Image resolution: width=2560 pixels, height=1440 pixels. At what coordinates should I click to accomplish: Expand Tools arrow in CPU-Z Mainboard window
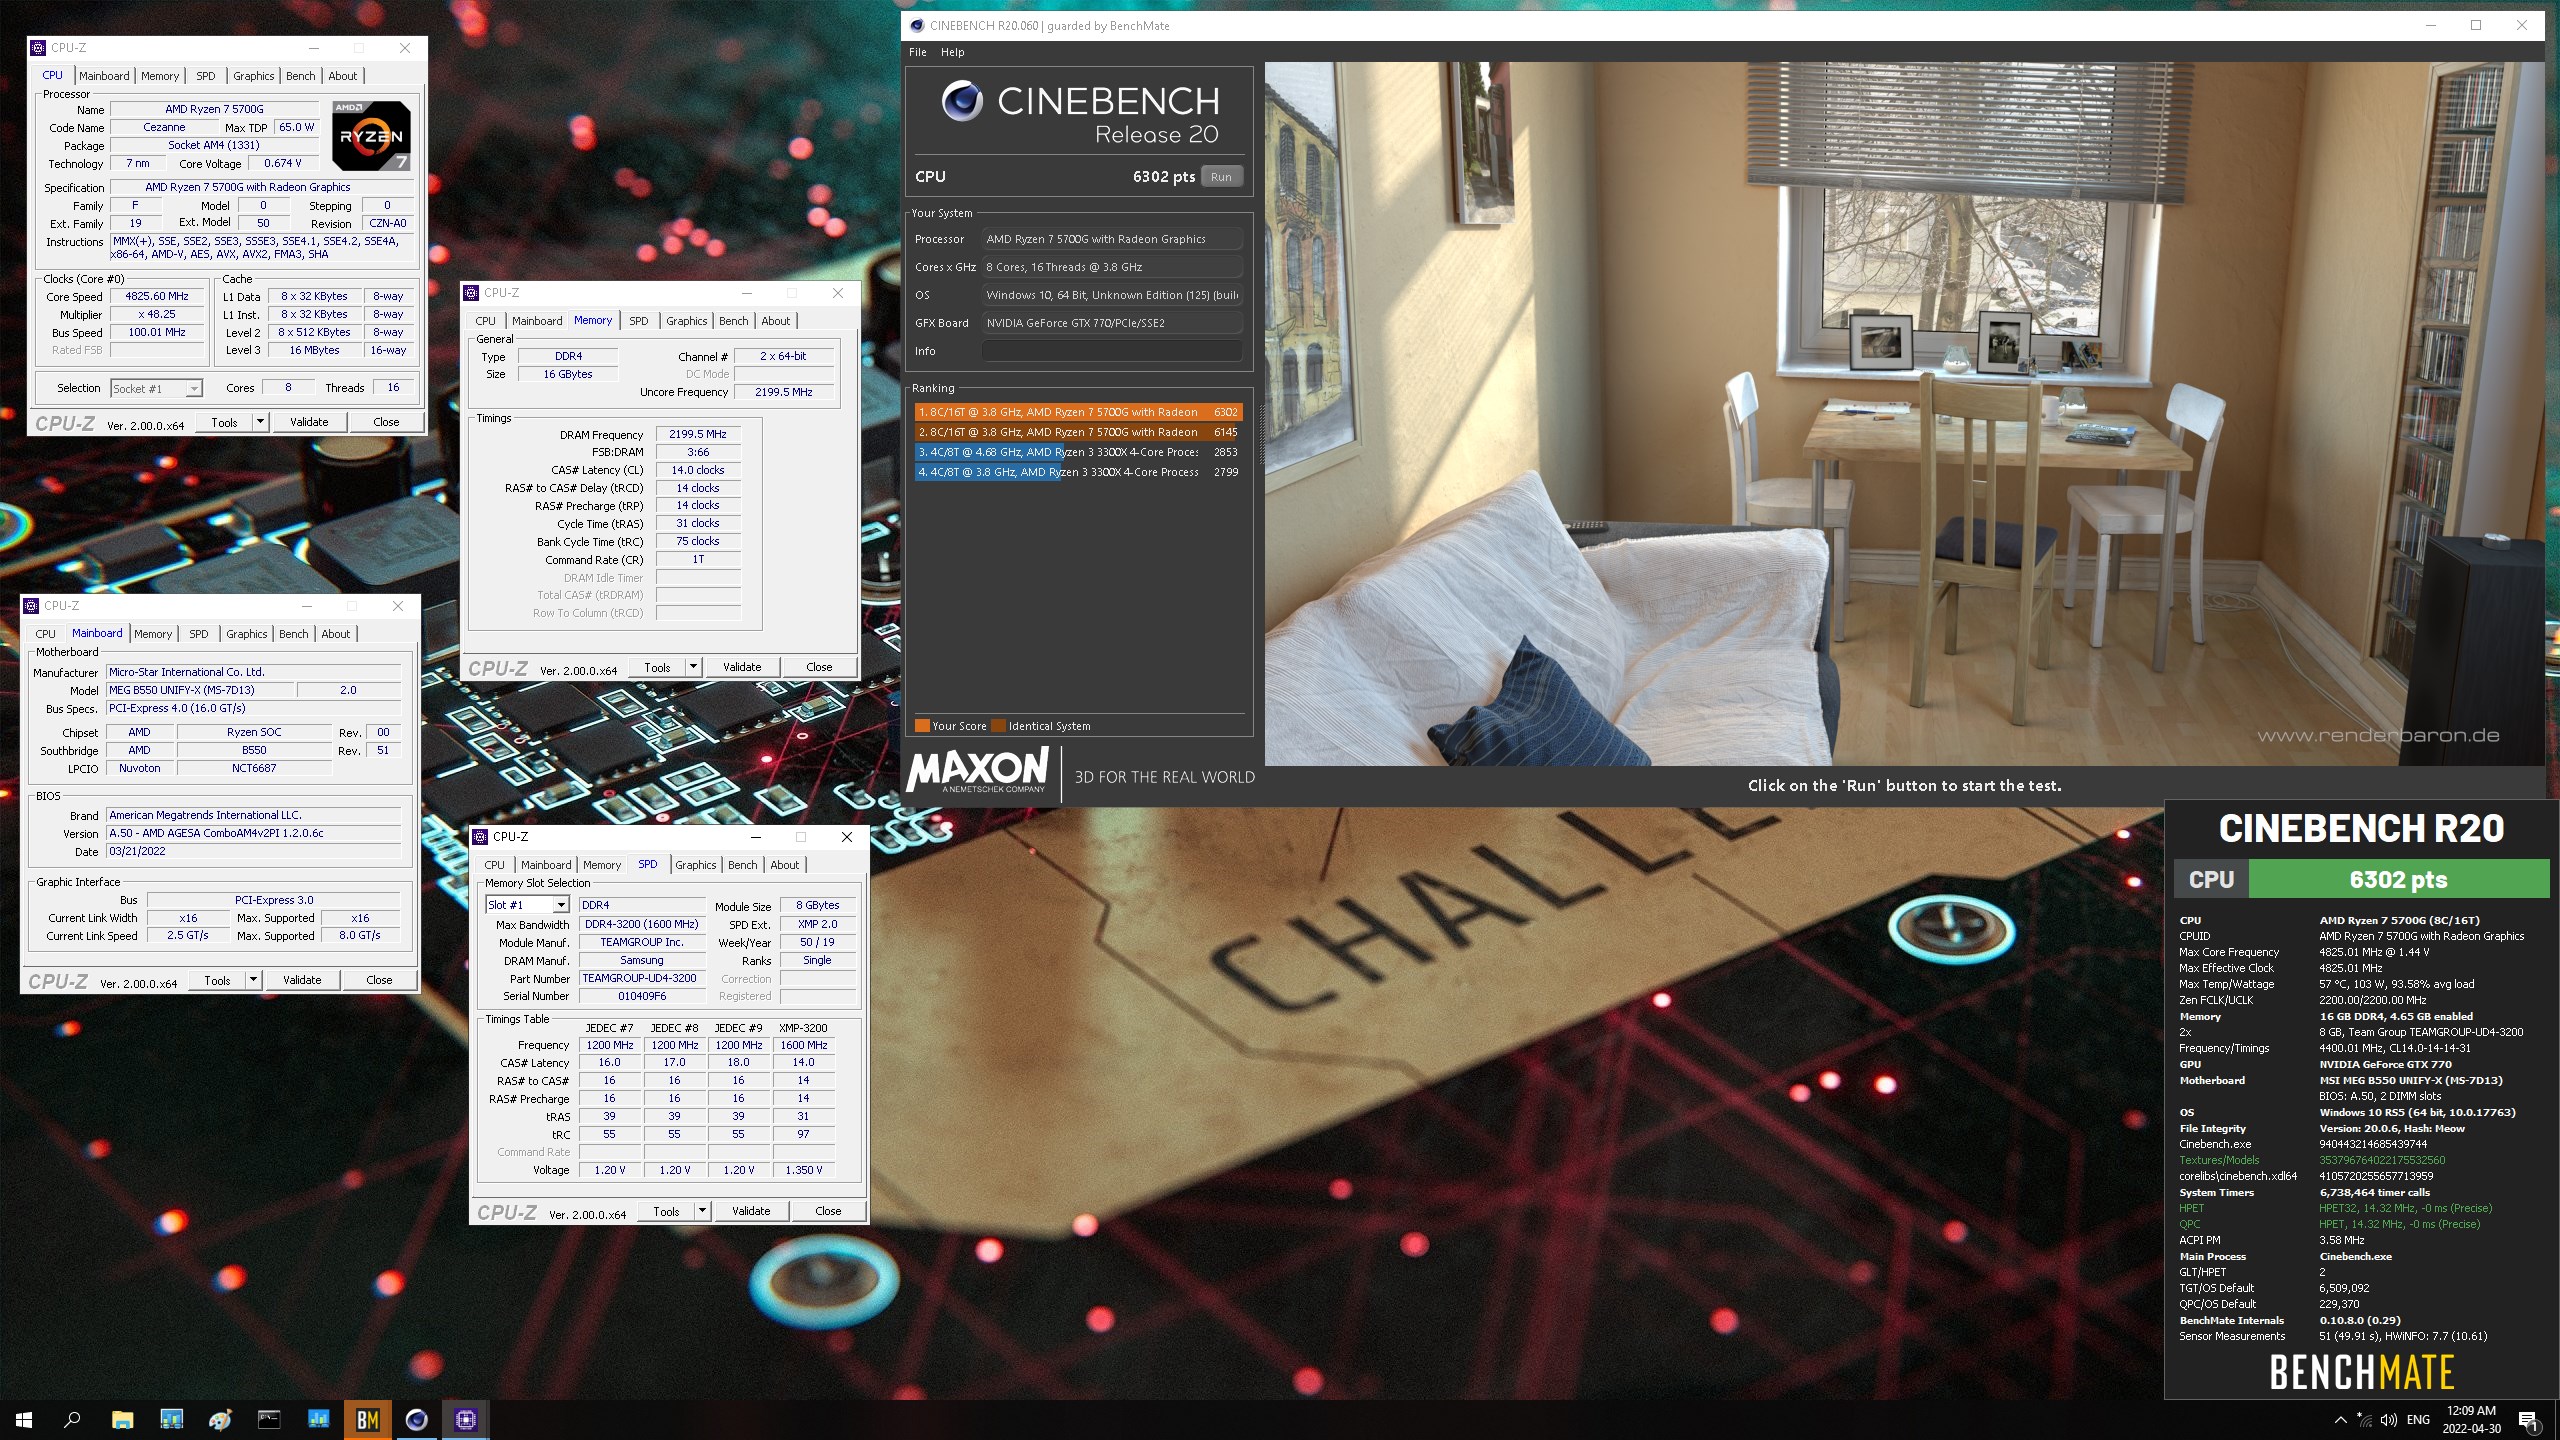(x=253, y=980)
